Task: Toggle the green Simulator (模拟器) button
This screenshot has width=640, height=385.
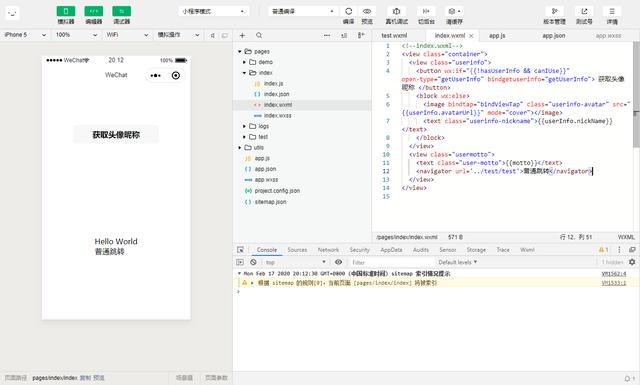Action: (x=66, y=11)
